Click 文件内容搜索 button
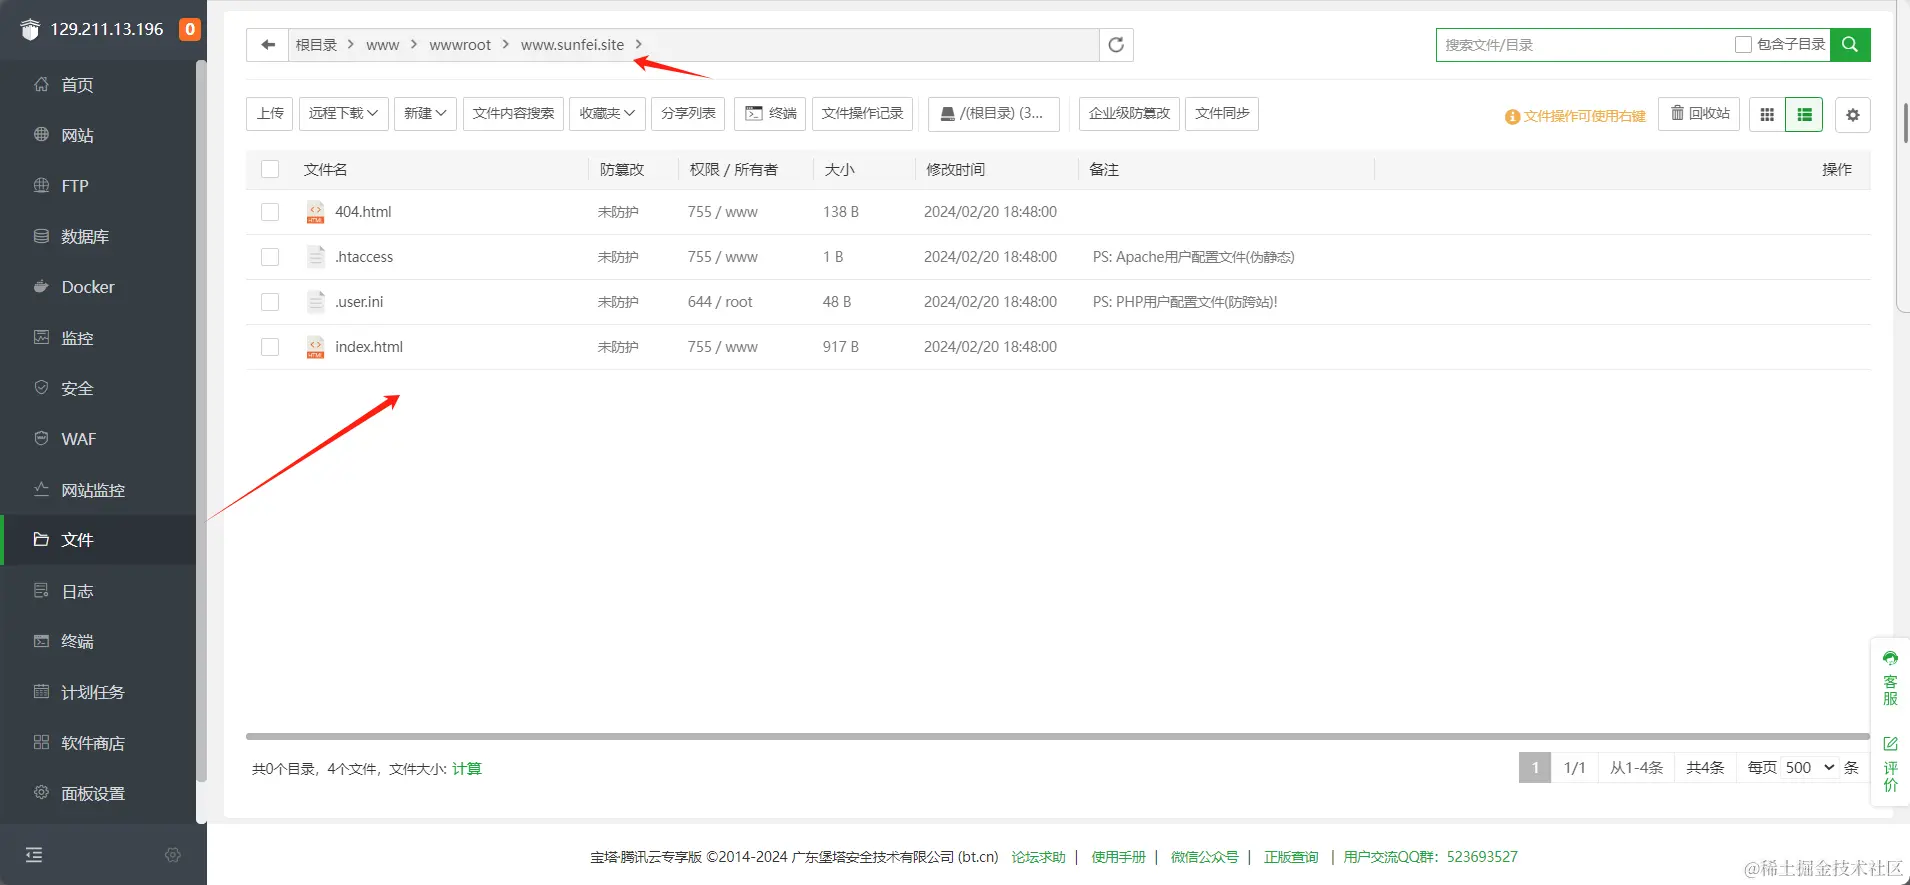 coord(513,114)
